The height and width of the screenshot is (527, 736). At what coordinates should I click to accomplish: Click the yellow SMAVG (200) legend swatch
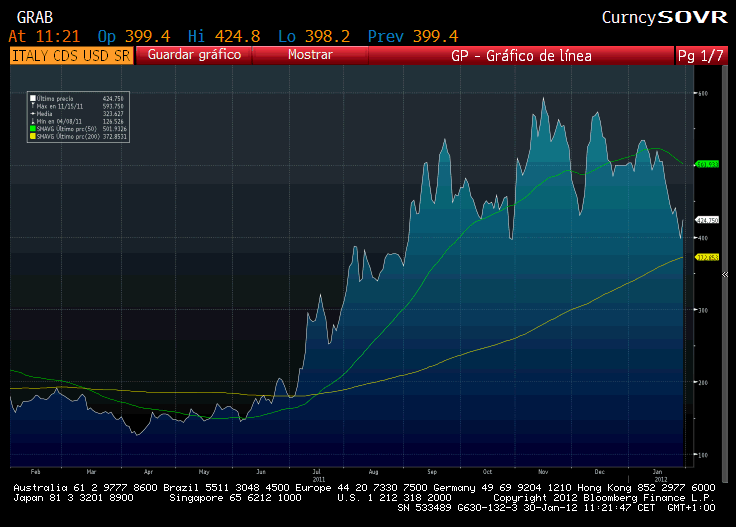tap(33, 136)
